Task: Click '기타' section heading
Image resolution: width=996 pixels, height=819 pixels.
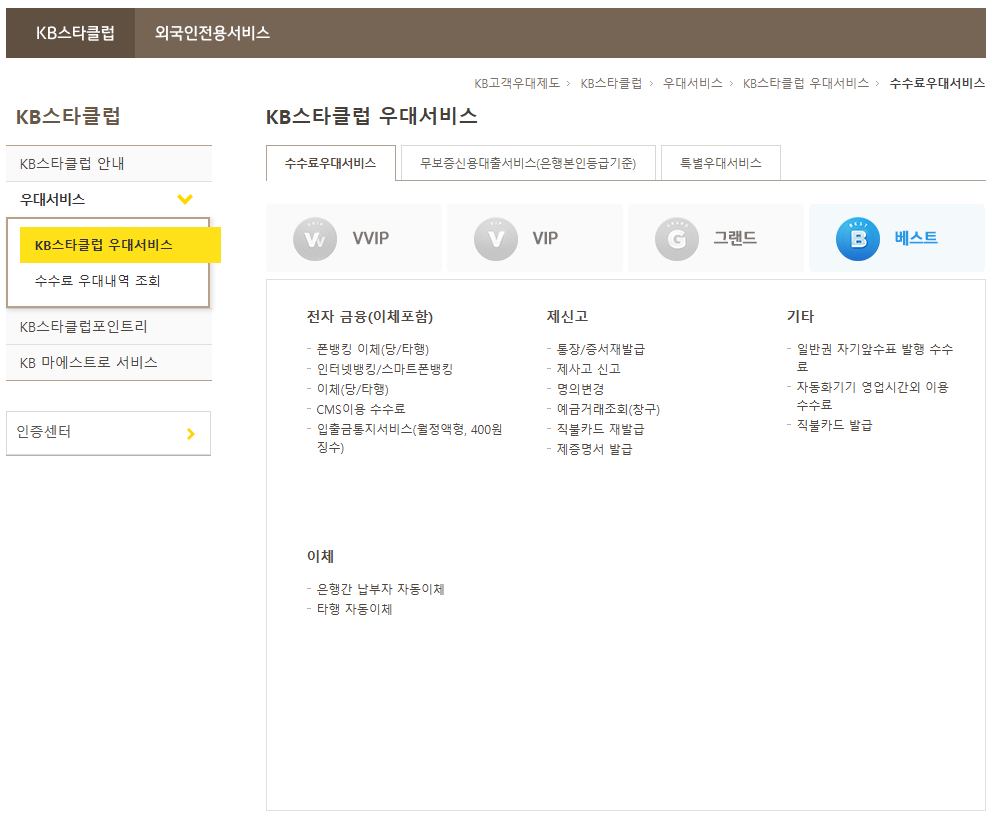Action: coord(800,316)
